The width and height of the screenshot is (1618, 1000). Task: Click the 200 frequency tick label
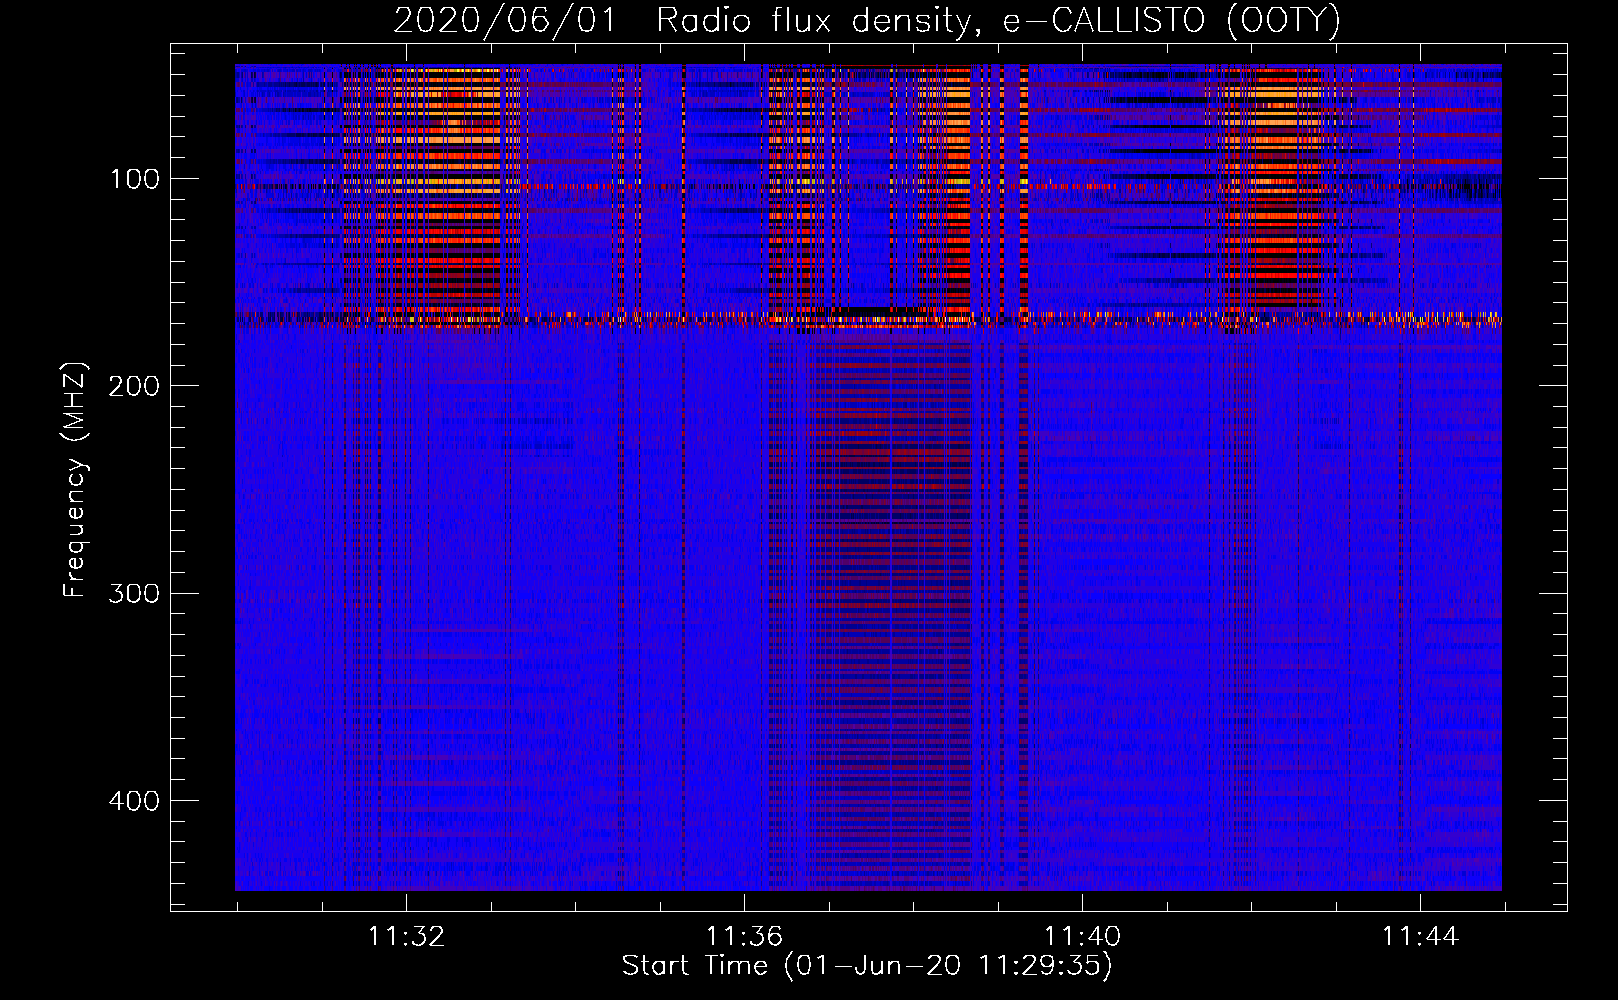pyautogui.click(x=134, y=386)
